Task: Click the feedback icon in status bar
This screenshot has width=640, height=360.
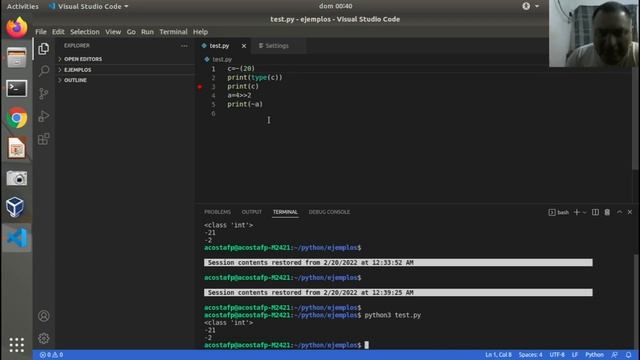Action: point(614,355)
